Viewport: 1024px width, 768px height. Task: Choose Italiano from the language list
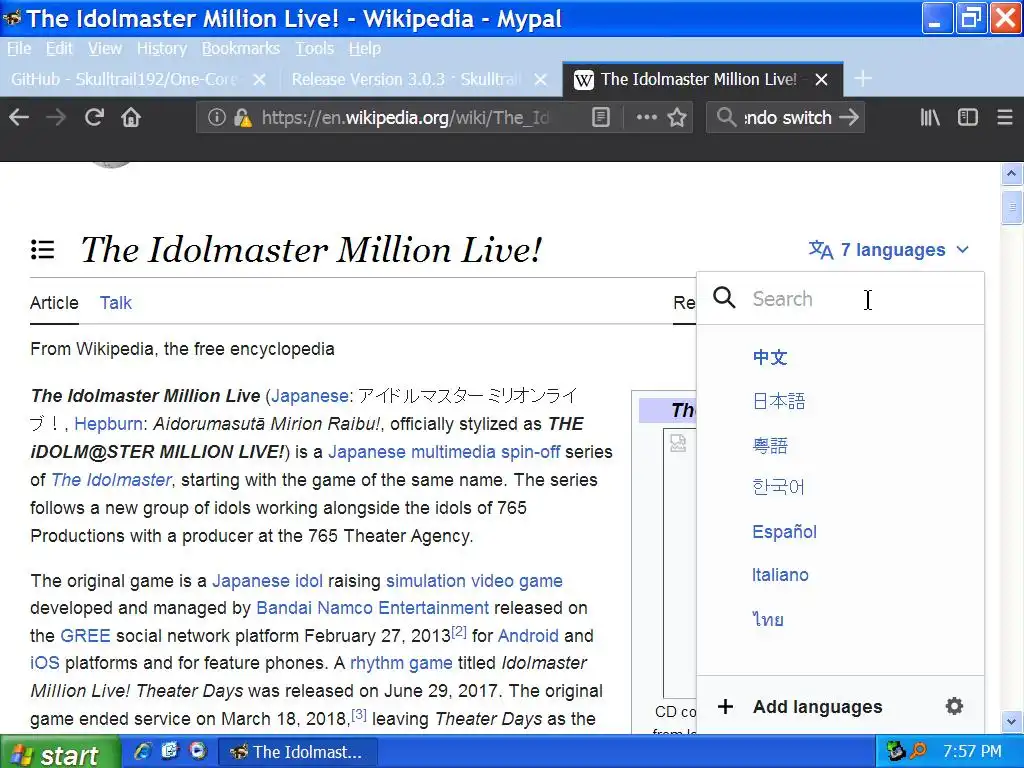click(780, 575)
